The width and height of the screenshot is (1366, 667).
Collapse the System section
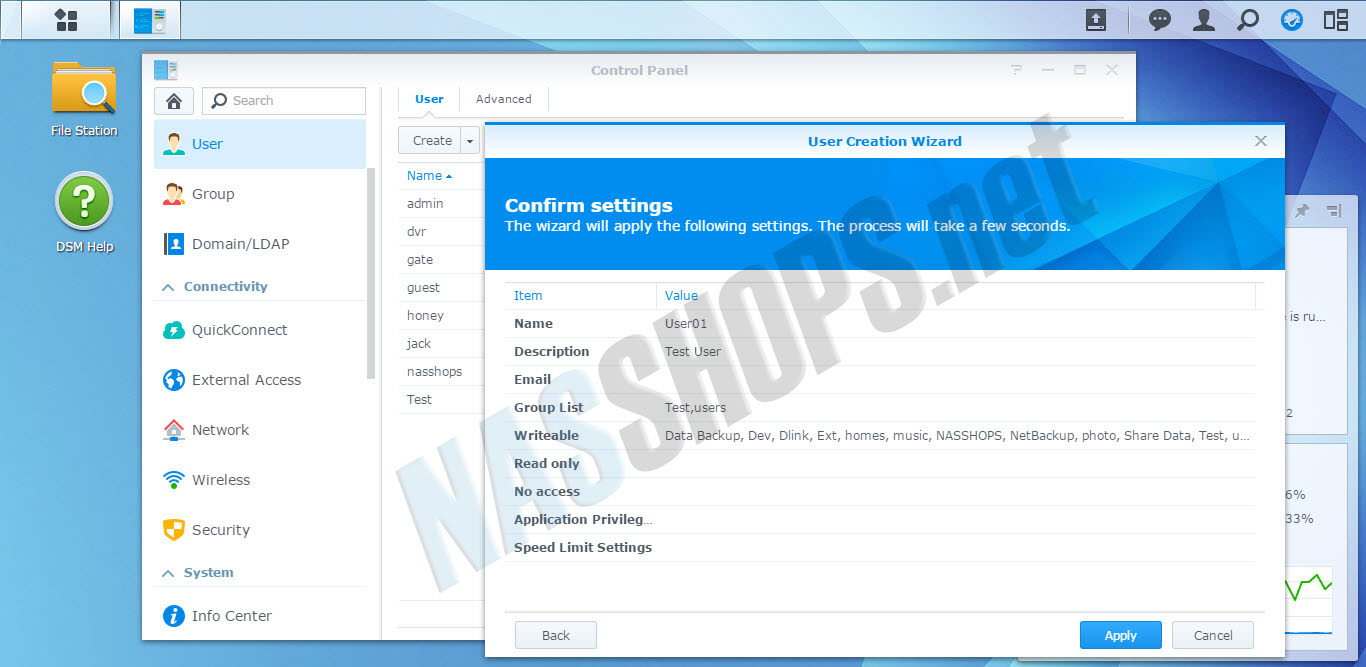click(x=168, y=573)
